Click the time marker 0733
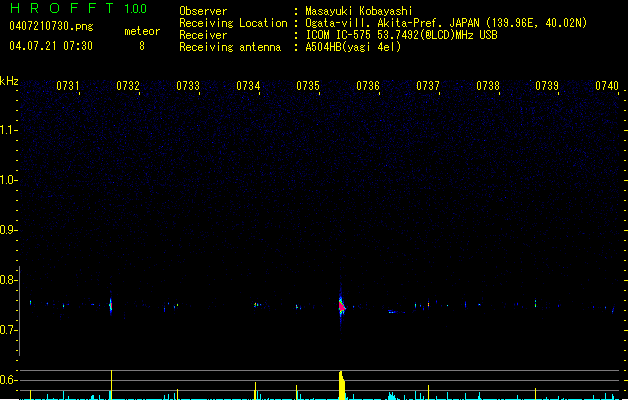 188,86
